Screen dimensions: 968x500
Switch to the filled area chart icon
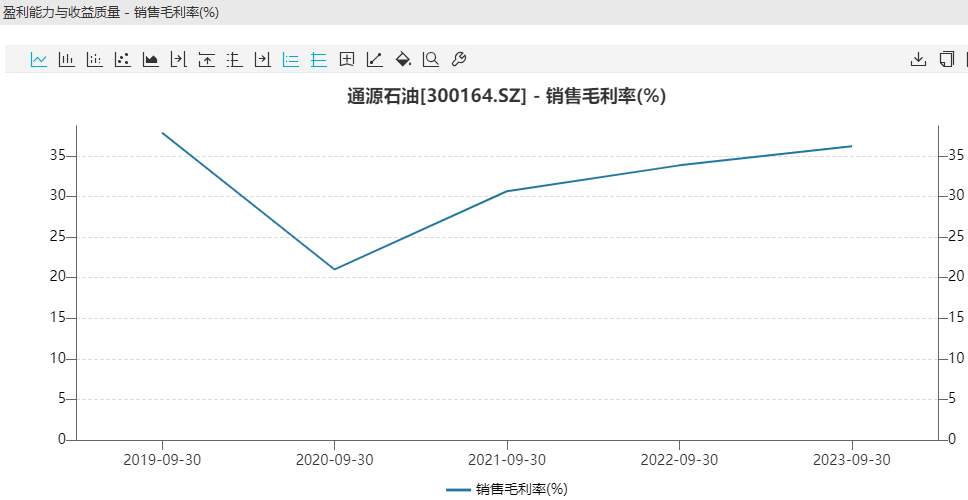click(151, 59)
